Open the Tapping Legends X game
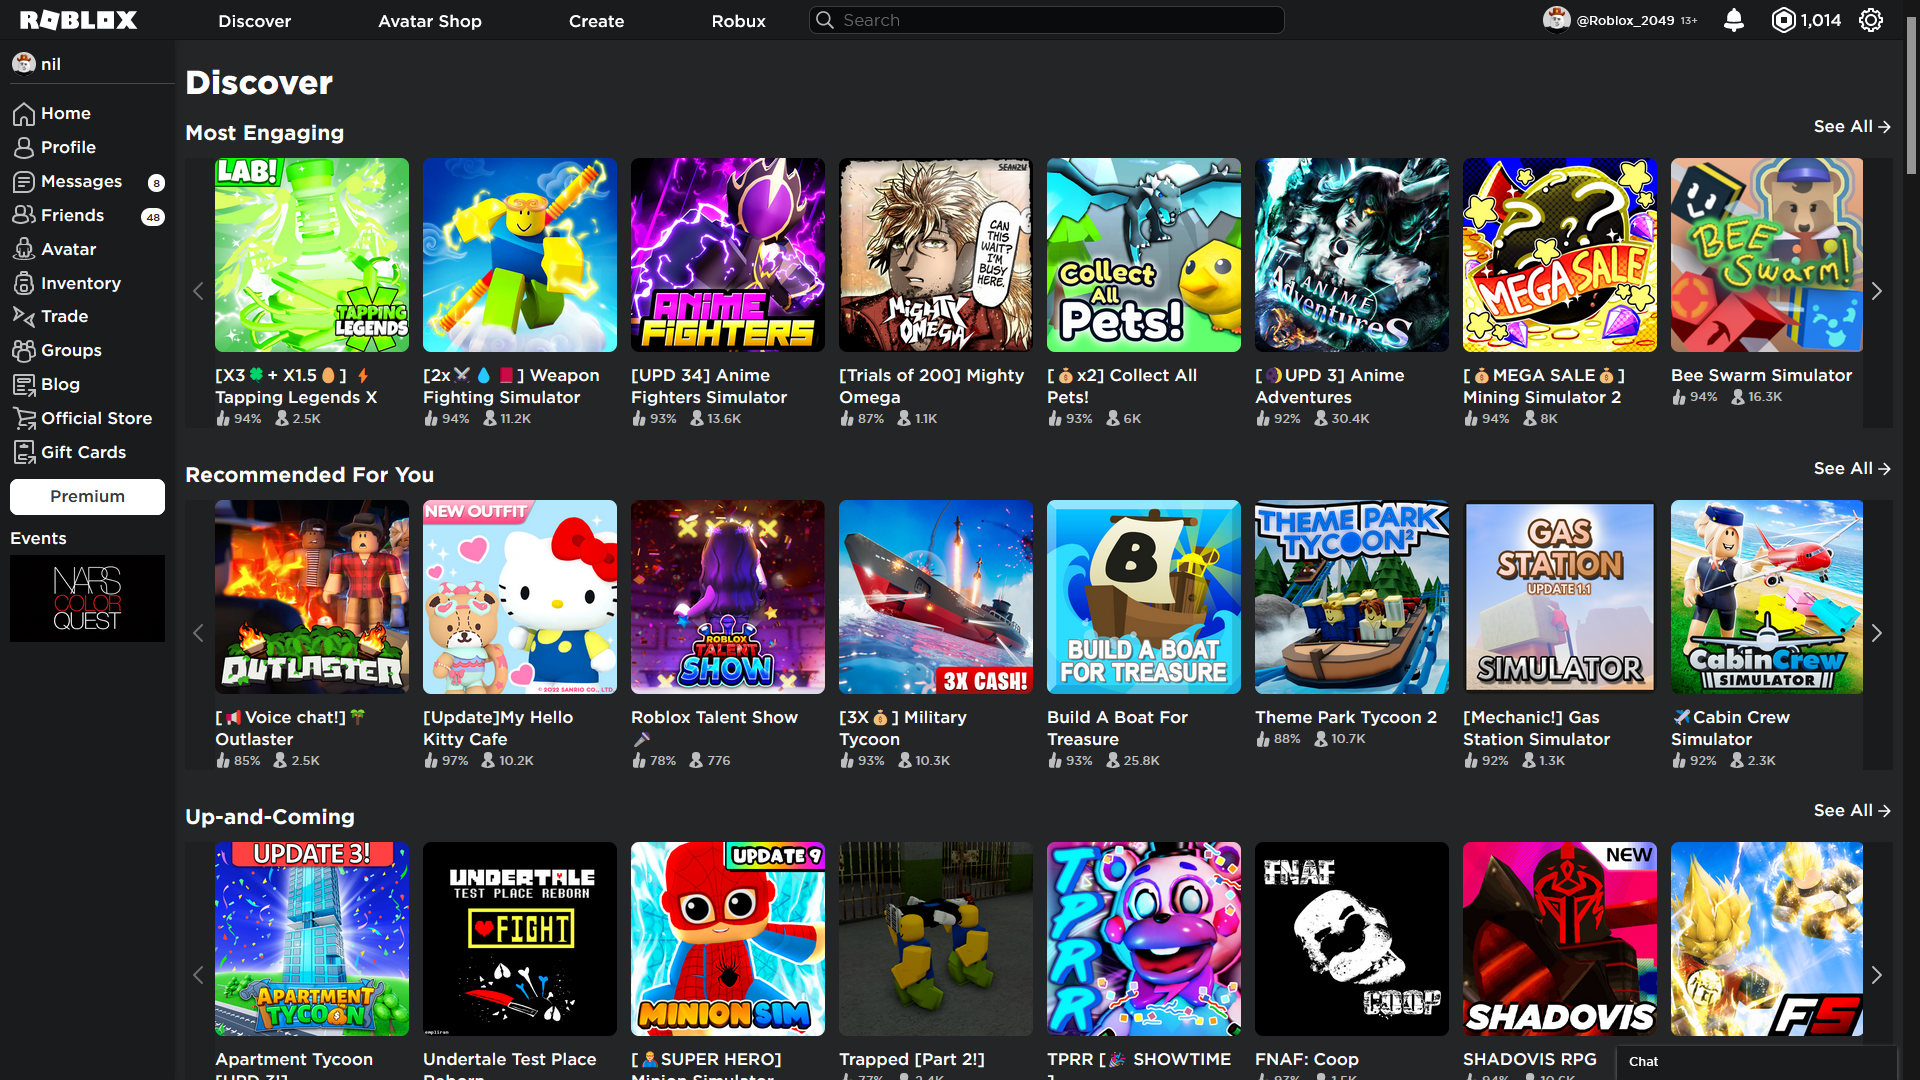 (x=312, y=255)
